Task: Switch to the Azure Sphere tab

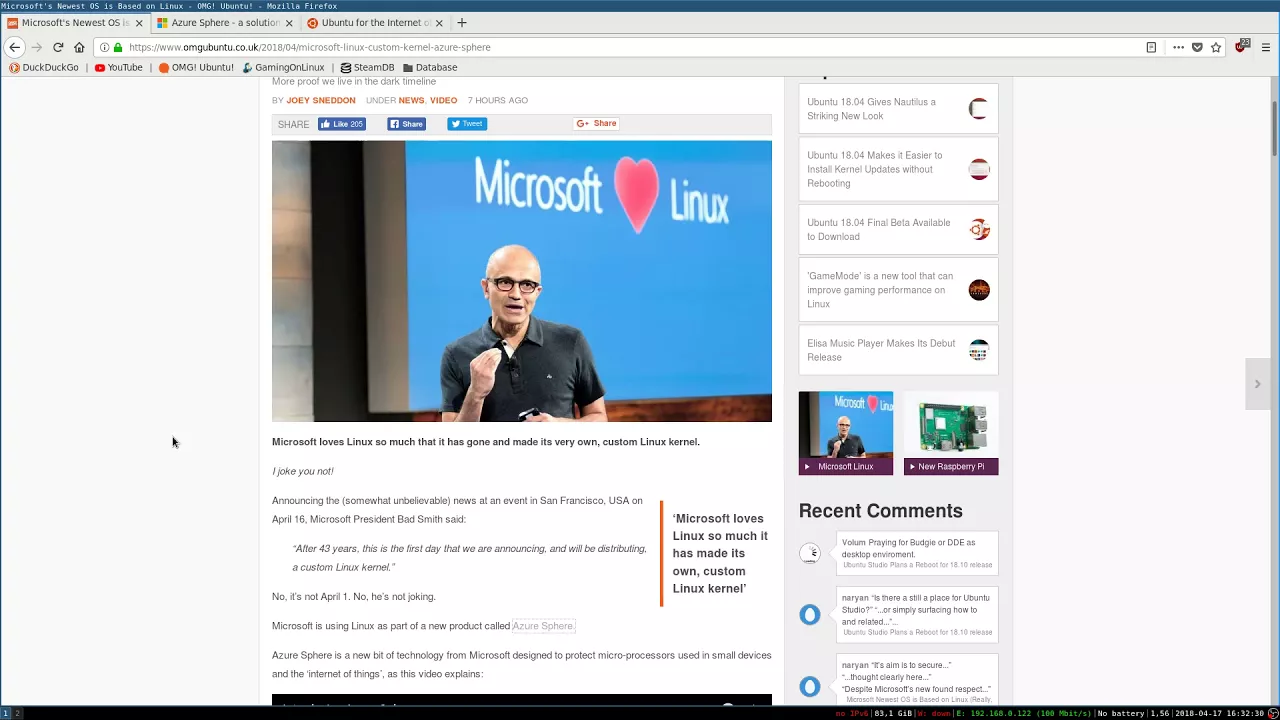Action: pos(225,22)
